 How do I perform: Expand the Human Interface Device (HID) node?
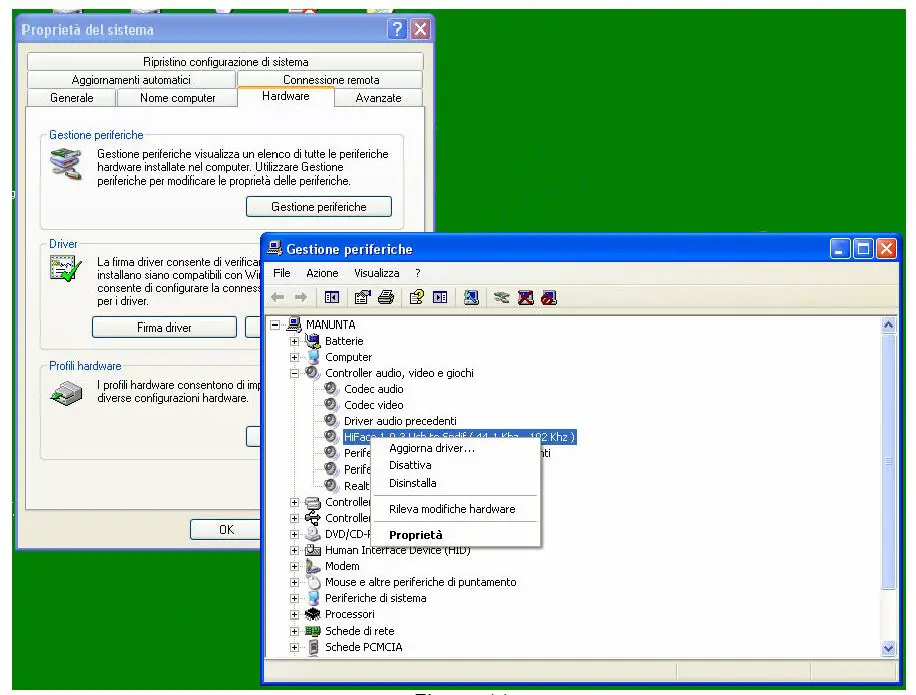294,550
